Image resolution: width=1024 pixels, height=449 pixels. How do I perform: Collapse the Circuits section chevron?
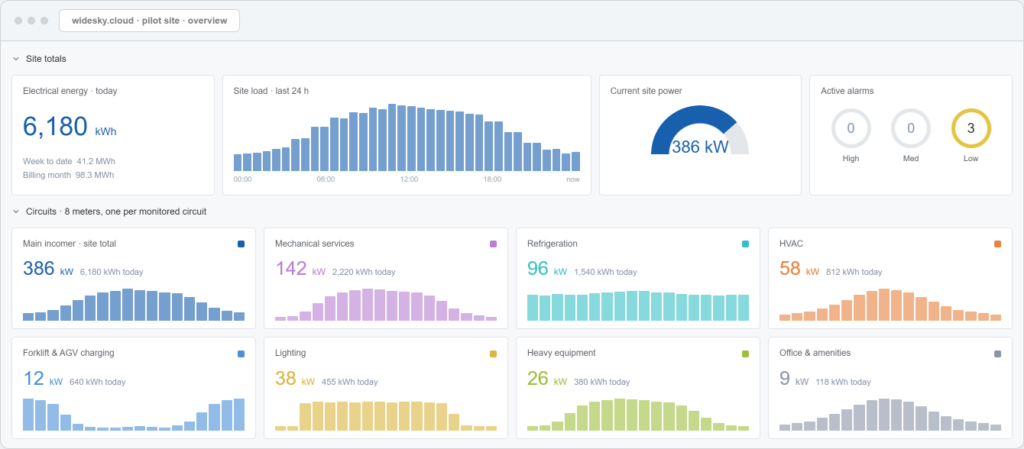click(x=16, y=211)
